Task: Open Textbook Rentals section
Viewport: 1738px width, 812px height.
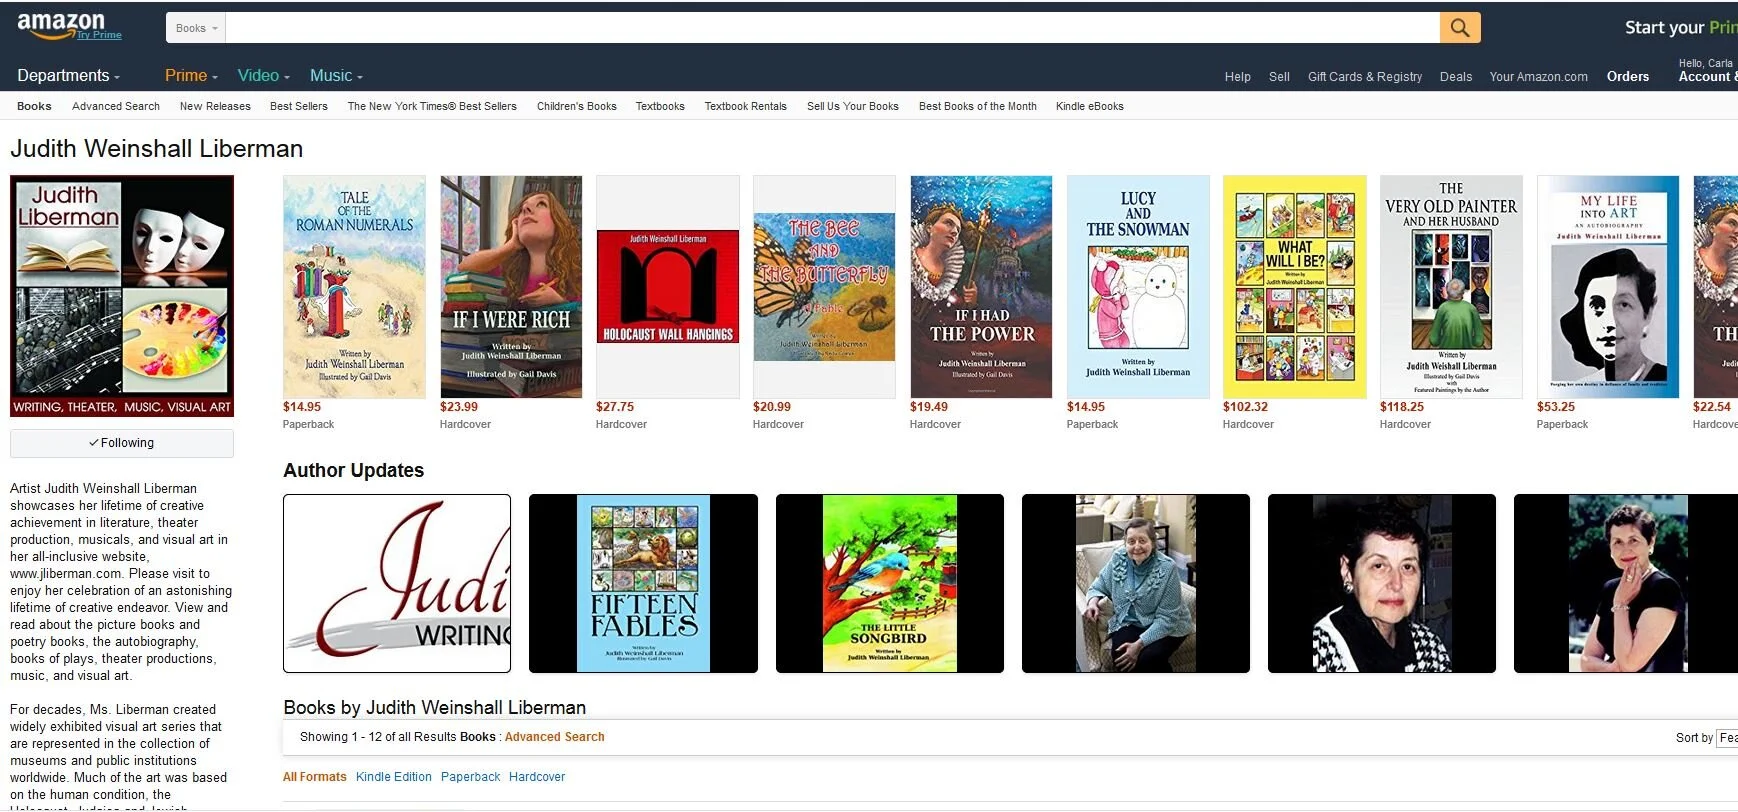Action: [746, 106]
